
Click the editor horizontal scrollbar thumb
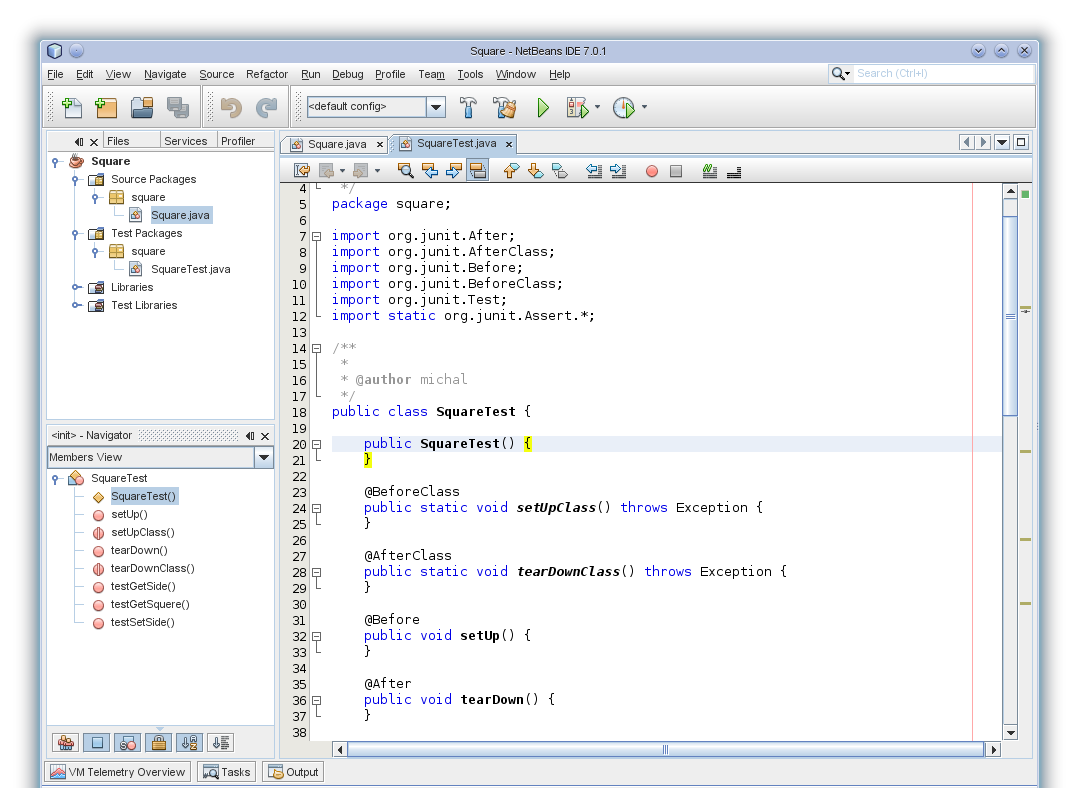[x=665, y=749]
